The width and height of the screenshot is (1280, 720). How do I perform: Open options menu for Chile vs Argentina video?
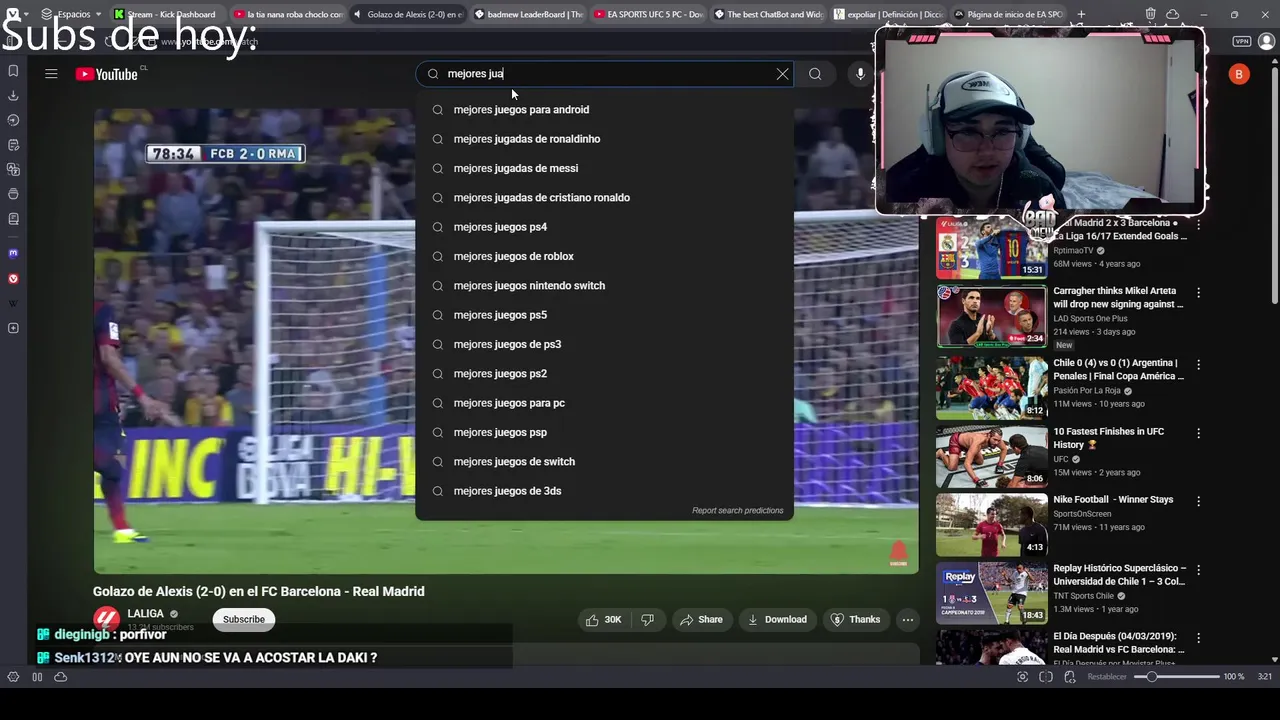tap(1198, 365)
